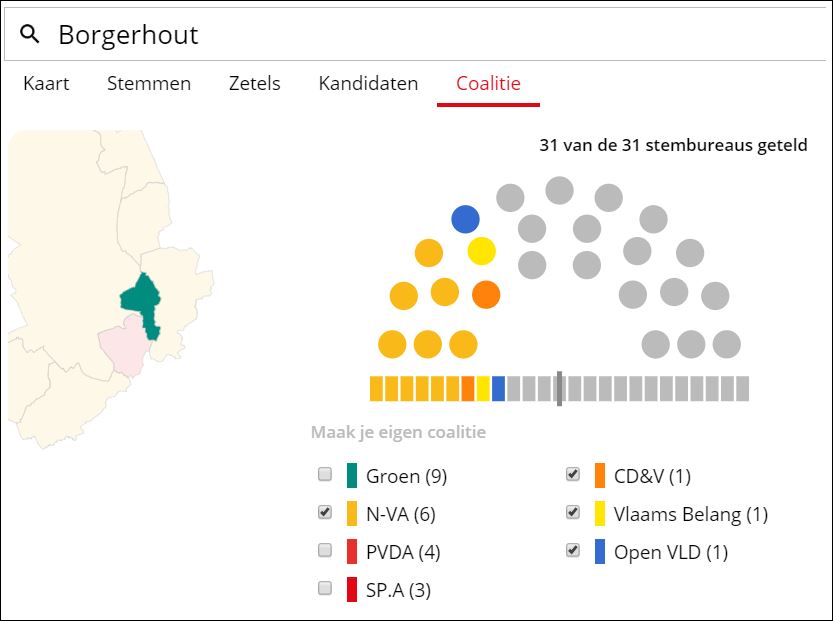Switch to the Kaart tab

[x=46, y=84]
